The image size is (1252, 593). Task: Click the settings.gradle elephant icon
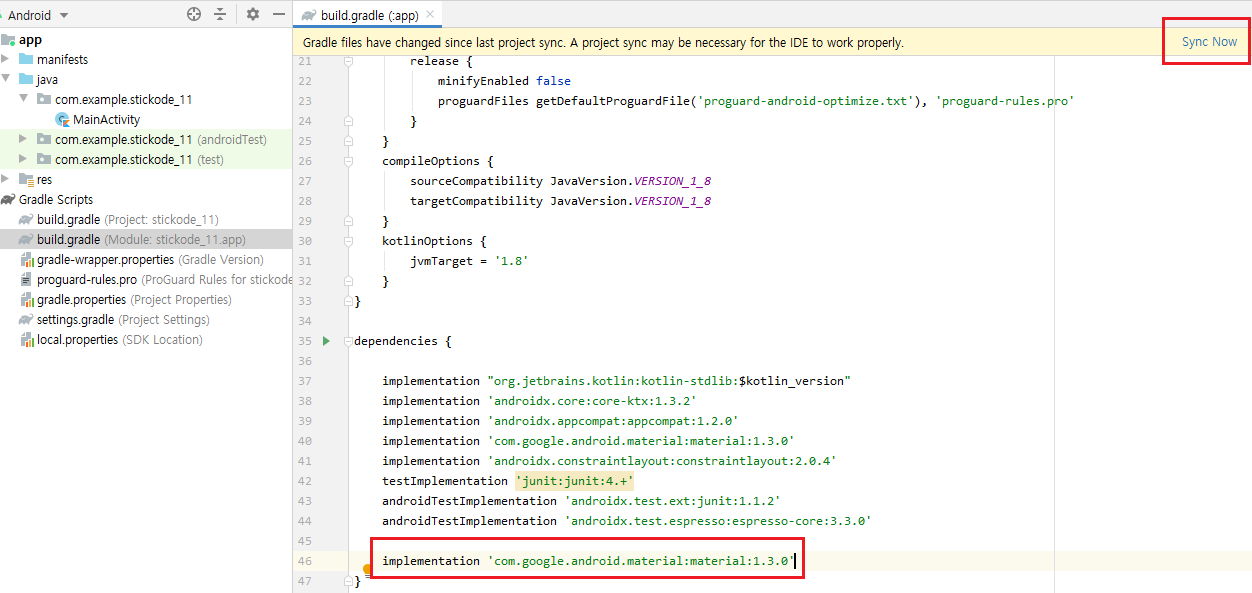click(x=26, y=320)
